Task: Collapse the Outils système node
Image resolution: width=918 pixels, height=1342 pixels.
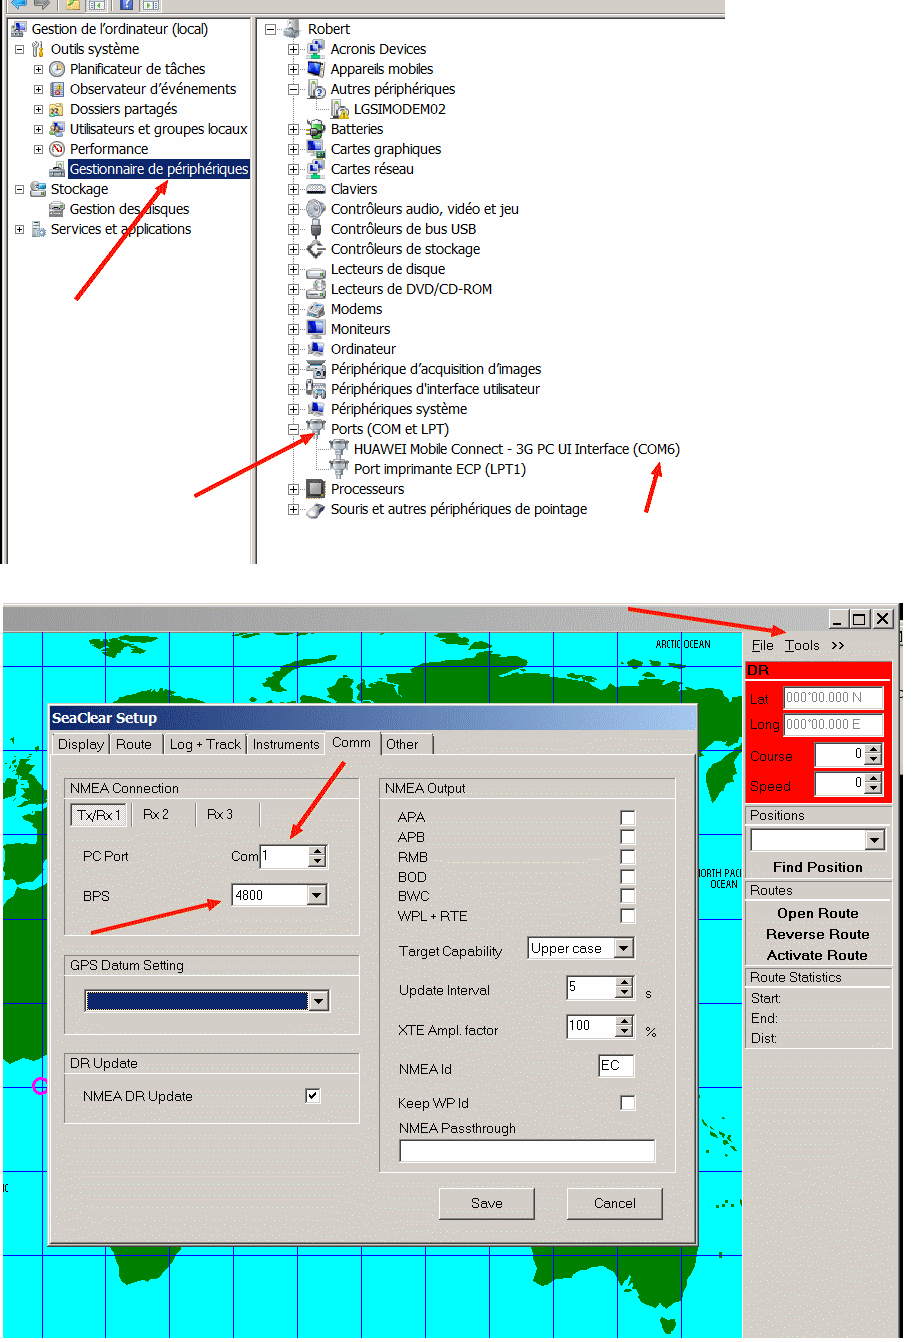Action: (x=19, y=49)
